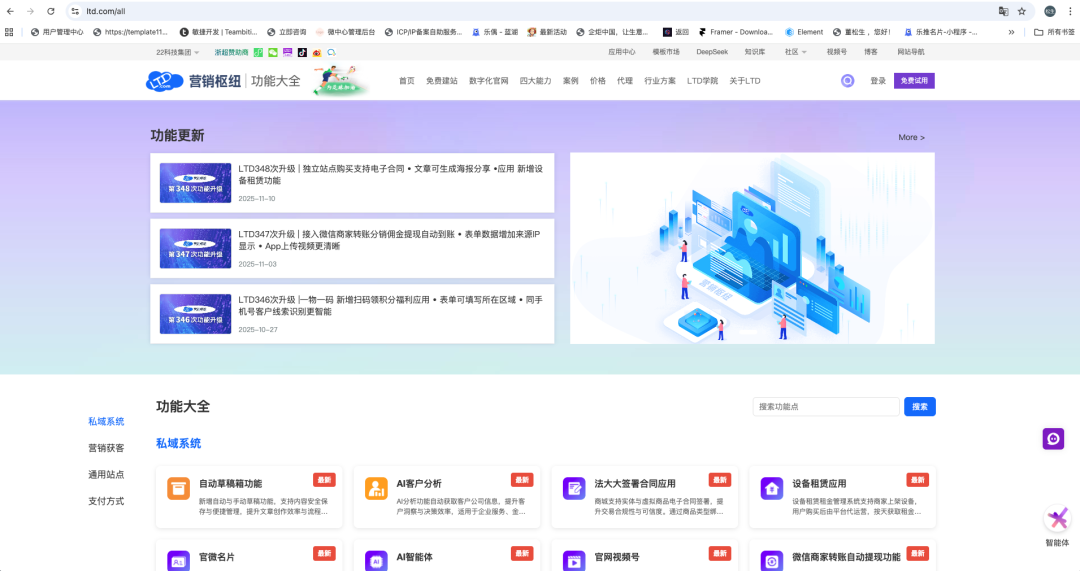Focus the 搜索功能点 input field
Viewport: 1080px width, 571px height.
pyautogui.click(x=826, y=406)
